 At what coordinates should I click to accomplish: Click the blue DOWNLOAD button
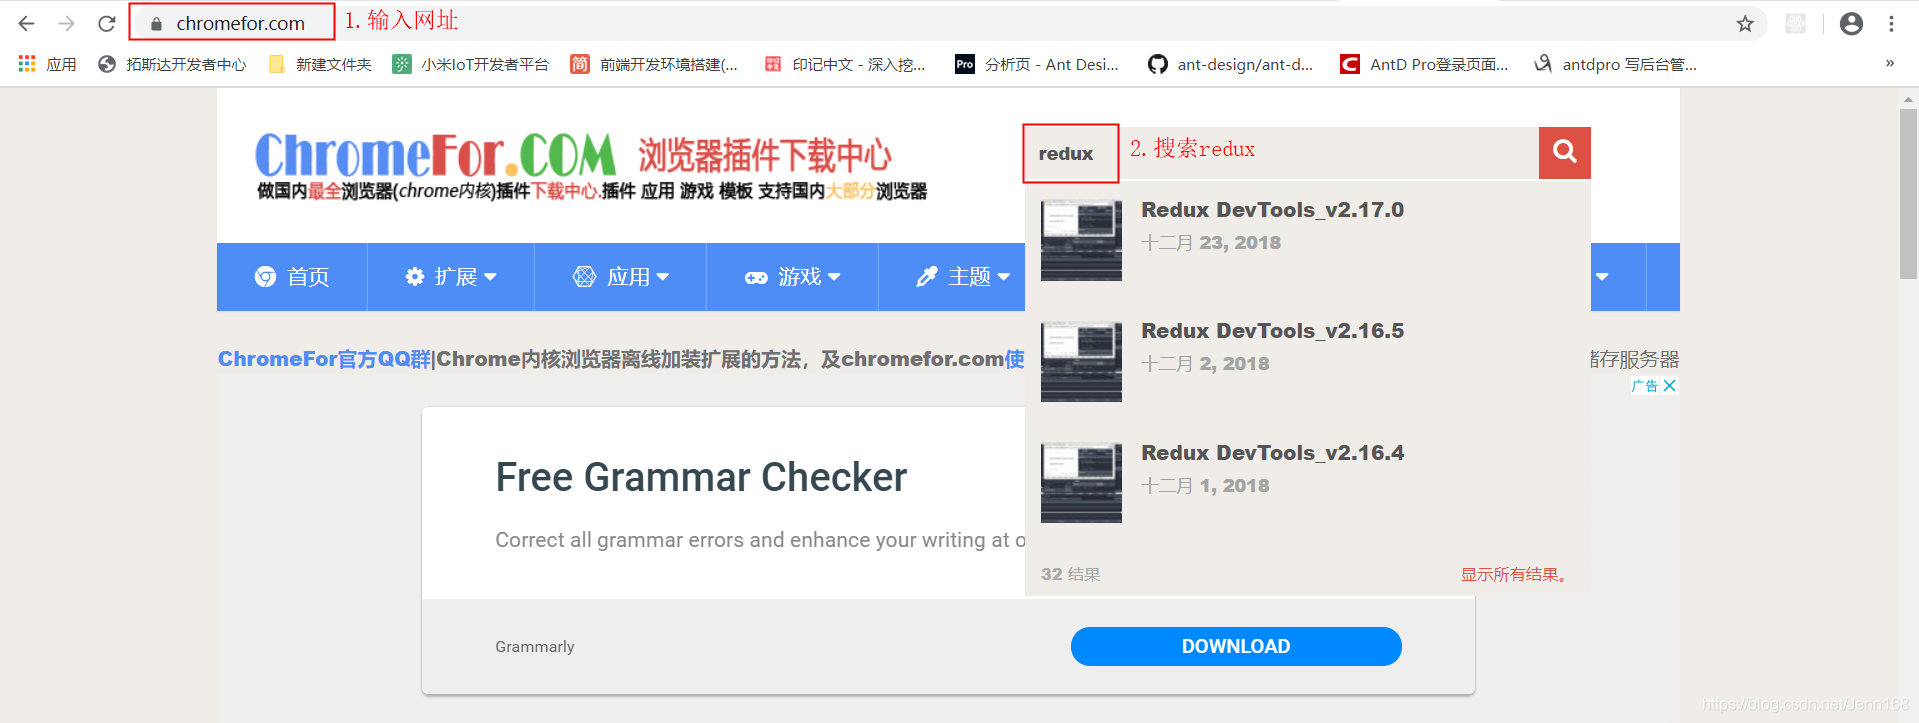pyautogui.click(x=1236, y=646)
